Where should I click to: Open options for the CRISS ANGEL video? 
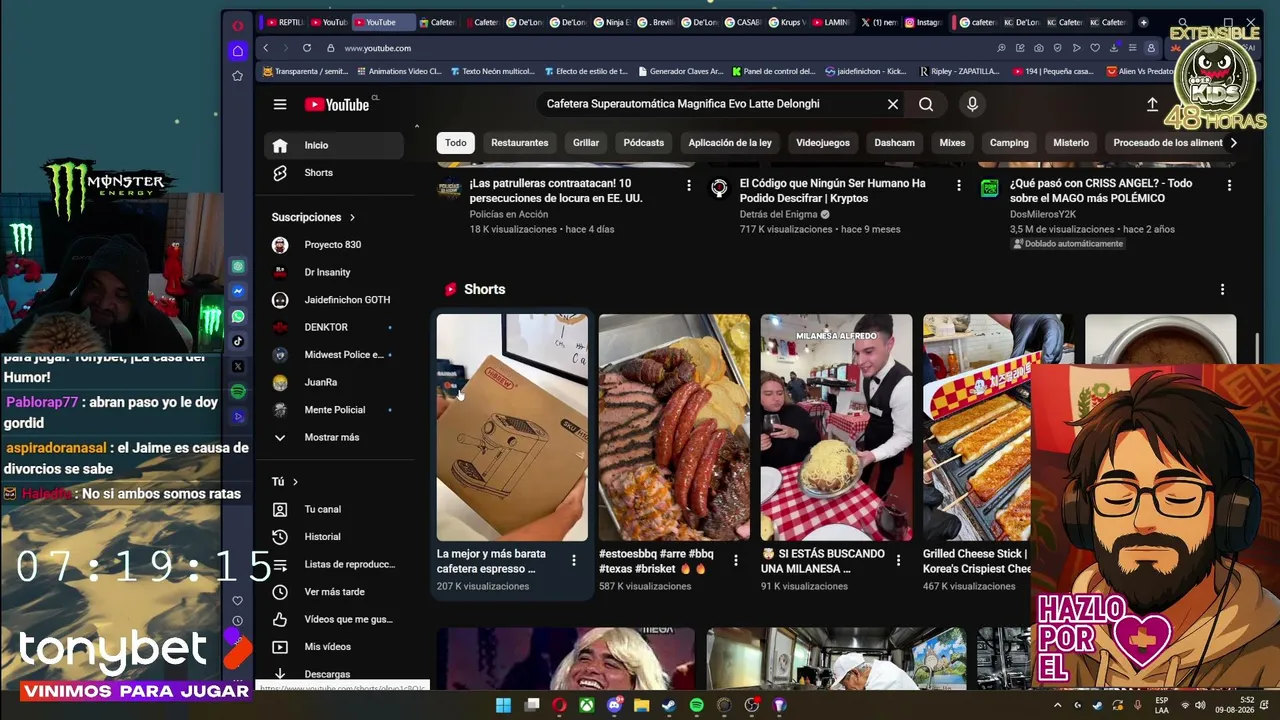tap(1229, 185)
